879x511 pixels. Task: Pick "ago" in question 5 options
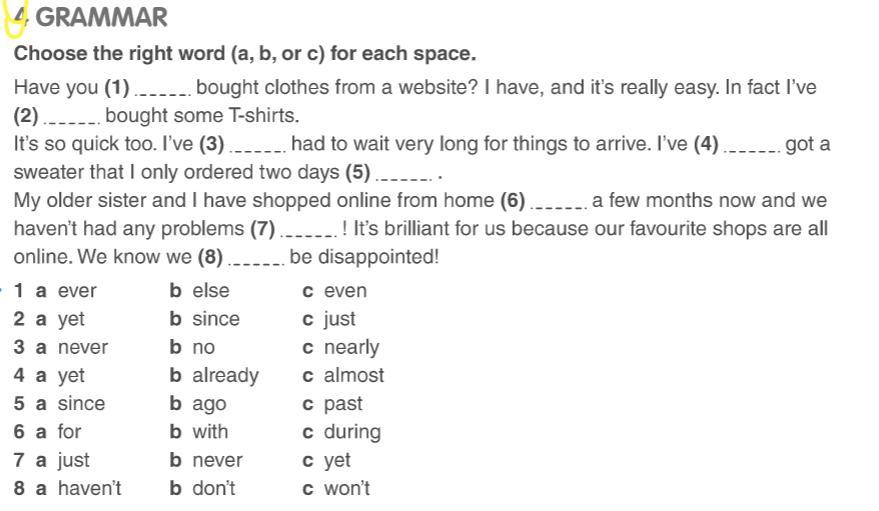coord(209,404)
